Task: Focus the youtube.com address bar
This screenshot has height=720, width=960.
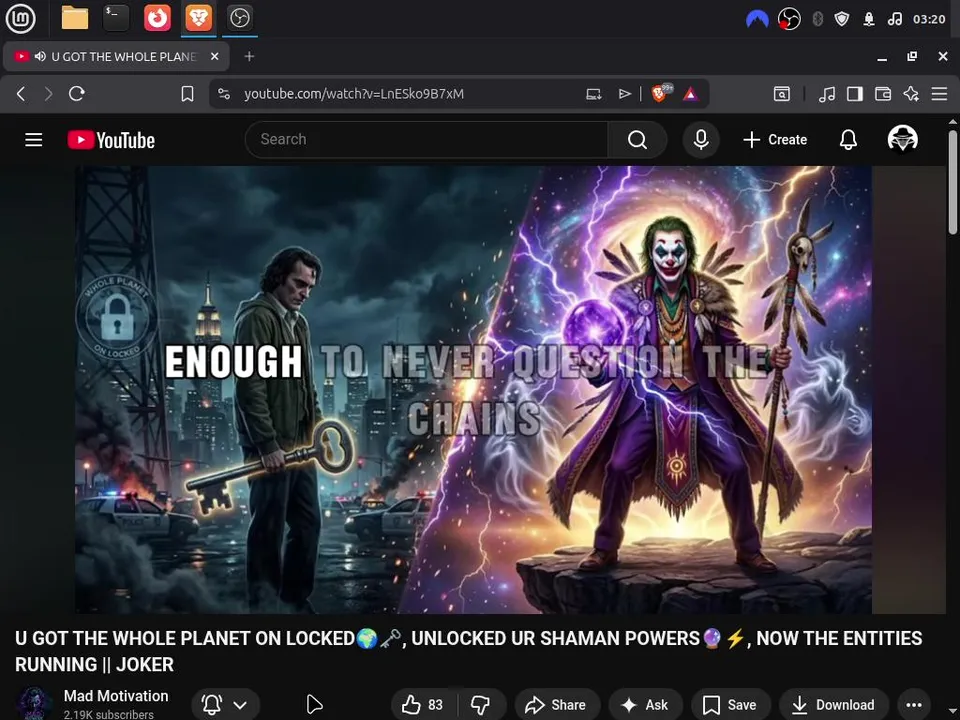Action: click(354, 94)
